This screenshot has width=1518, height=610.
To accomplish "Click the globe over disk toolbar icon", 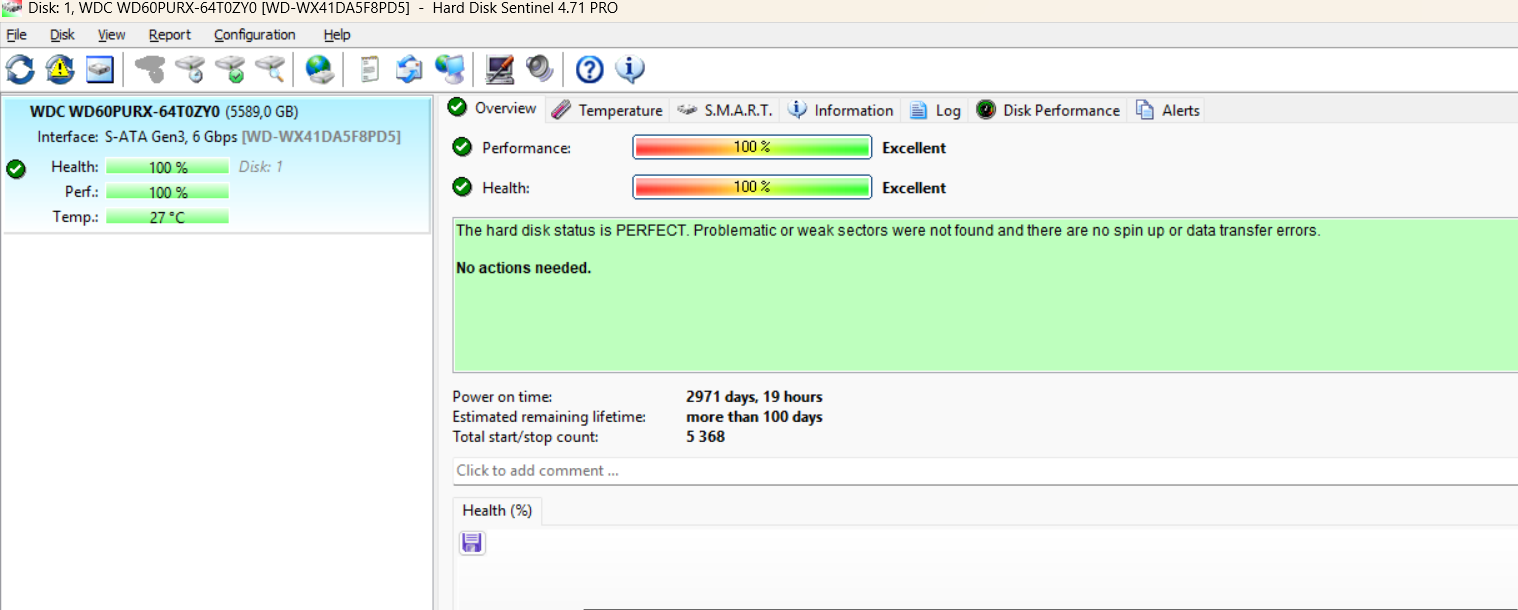I will 319,69.
